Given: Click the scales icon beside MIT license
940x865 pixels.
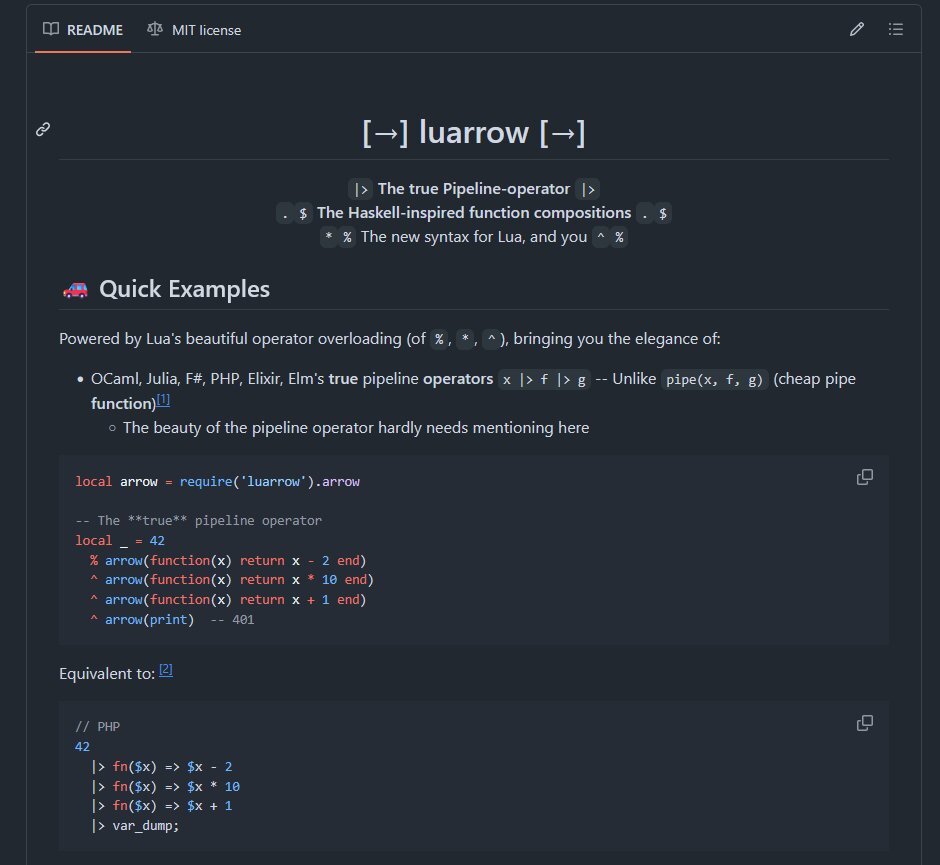Looking at the screenshot, I should click(x=155, y=29).
